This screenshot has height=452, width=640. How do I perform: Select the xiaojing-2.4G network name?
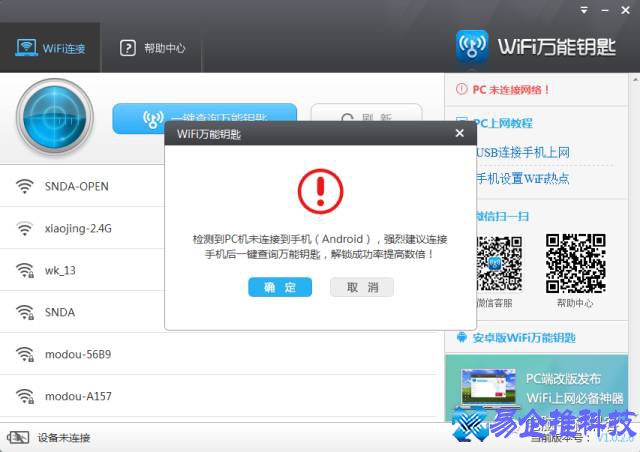point(78,229)
